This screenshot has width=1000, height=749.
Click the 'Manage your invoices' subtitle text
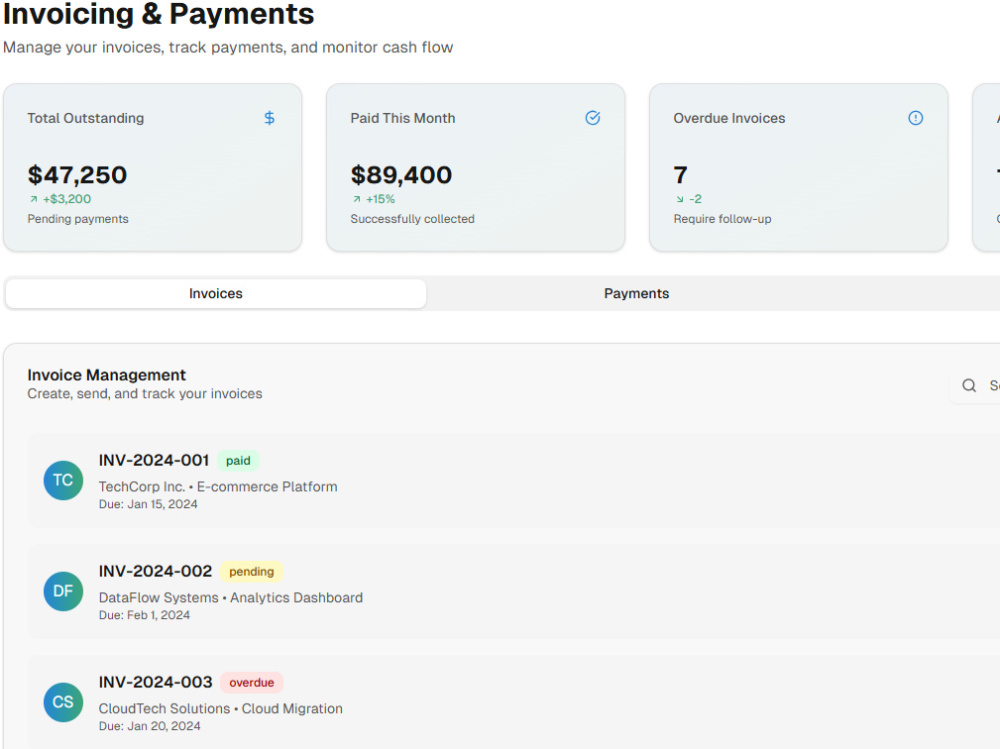click(x=228, y=47)
